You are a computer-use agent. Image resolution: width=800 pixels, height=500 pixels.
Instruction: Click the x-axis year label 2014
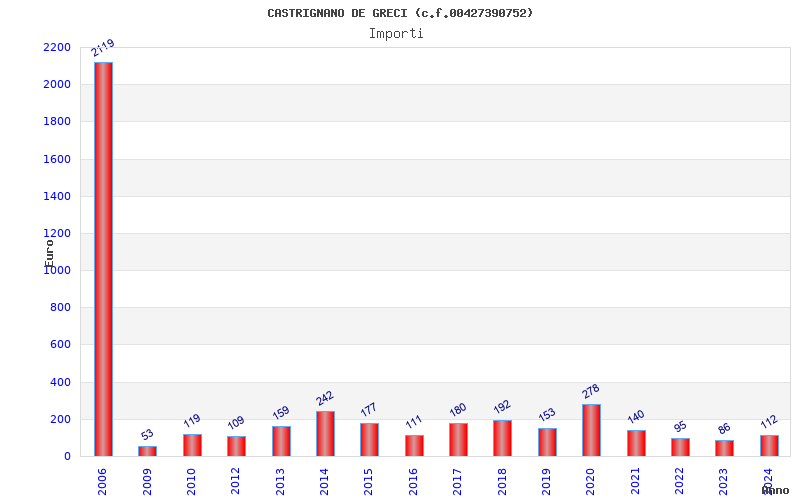click(x=324, y=482)
